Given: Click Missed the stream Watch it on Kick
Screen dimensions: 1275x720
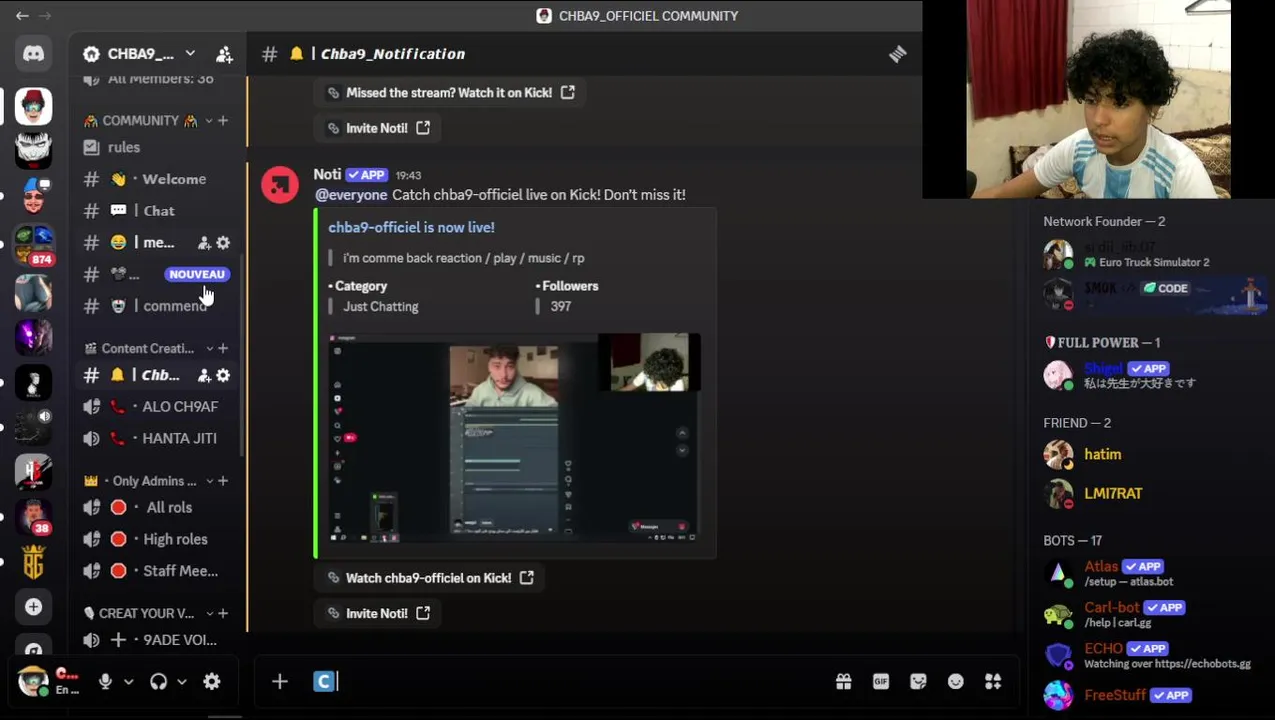Looking at the screenshot, I should pyautogui.click(x=451, y=92).
